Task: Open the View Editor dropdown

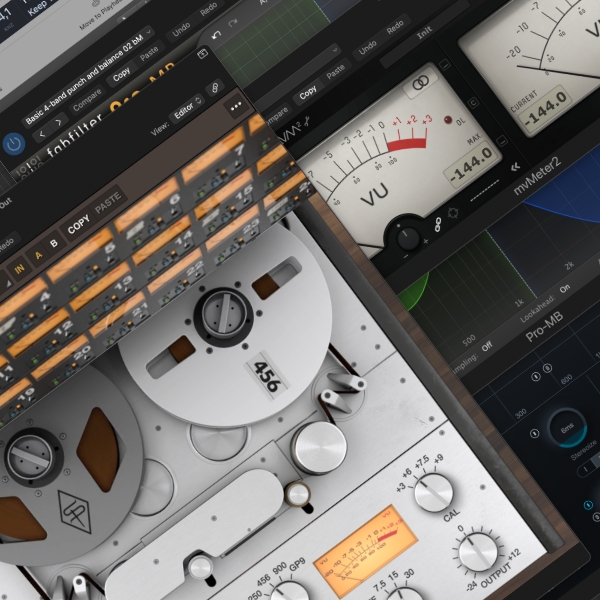Action: [x=188, y=108]
